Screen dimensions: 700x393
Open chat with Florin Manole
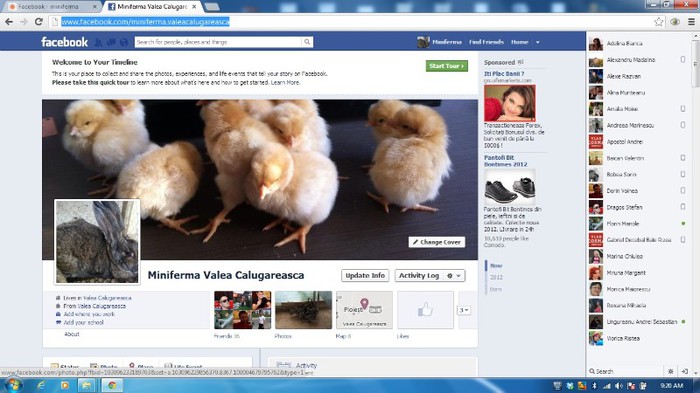click(x=638, y=223)
